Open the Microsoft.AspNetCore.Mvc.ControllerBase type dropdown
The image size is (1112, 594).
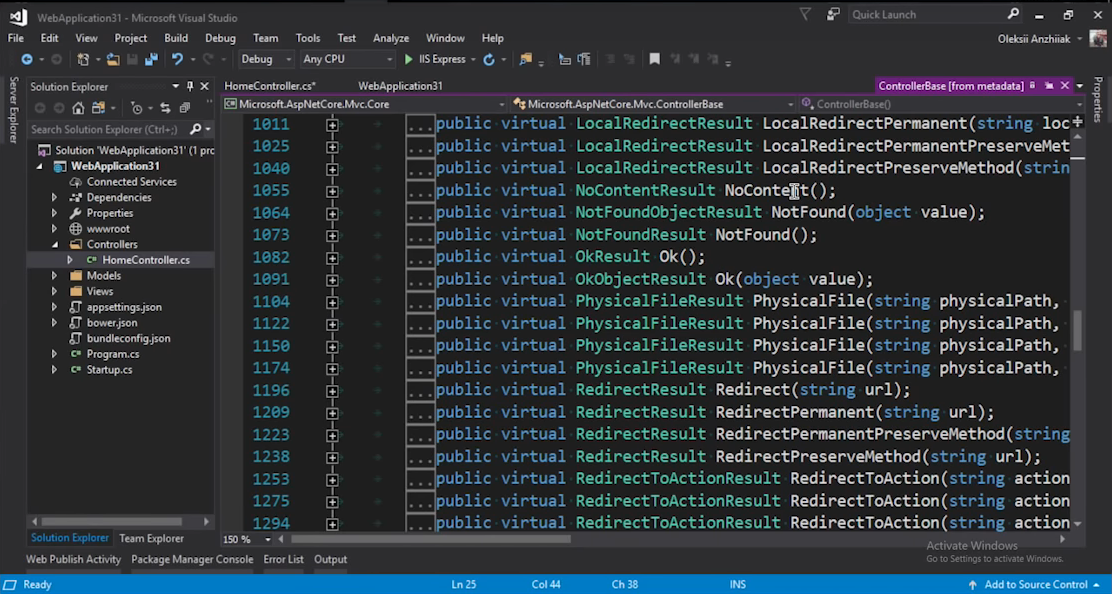pos(652,104)
